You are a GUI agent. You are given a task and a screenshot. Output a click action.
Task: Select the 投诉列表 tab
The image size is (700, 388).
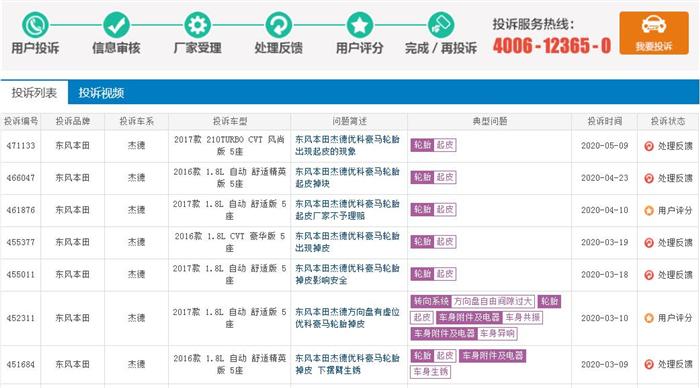(34, 93)
